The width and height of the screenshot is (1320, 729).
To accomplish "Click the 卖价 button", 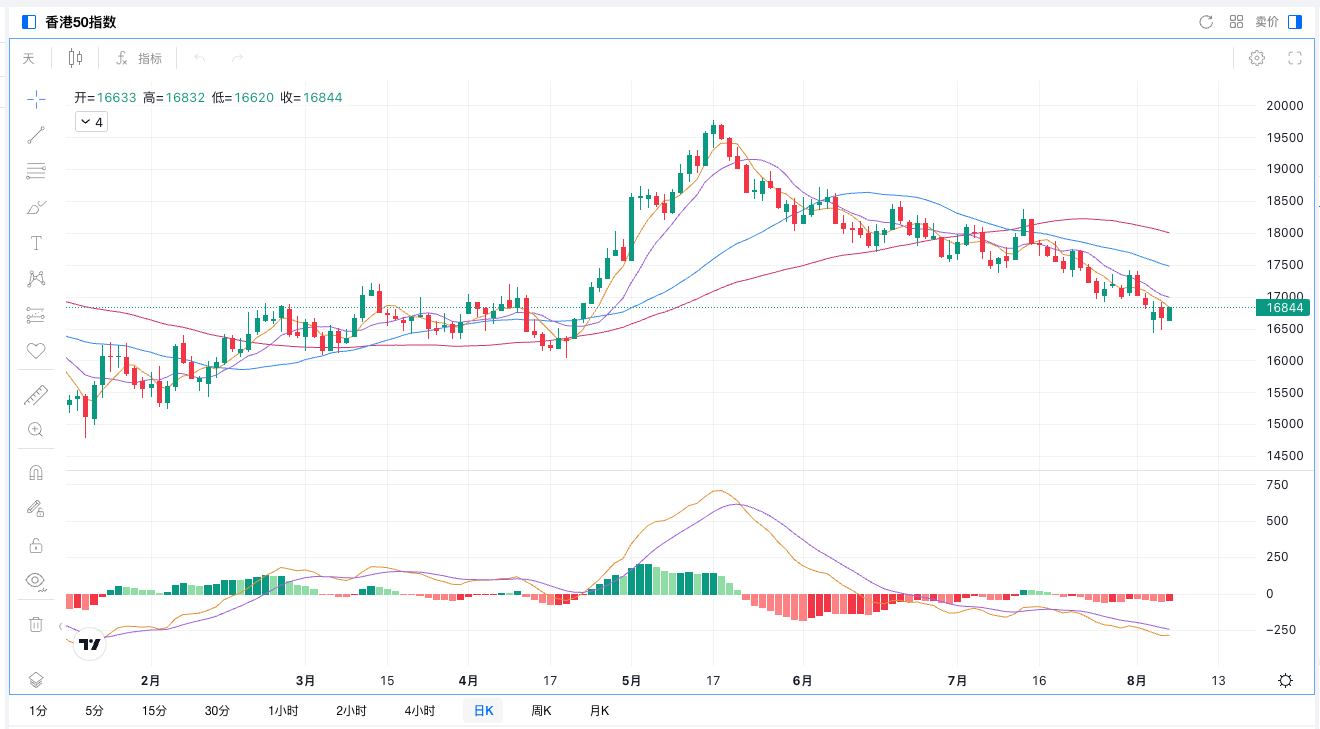I will [1267, 22].
